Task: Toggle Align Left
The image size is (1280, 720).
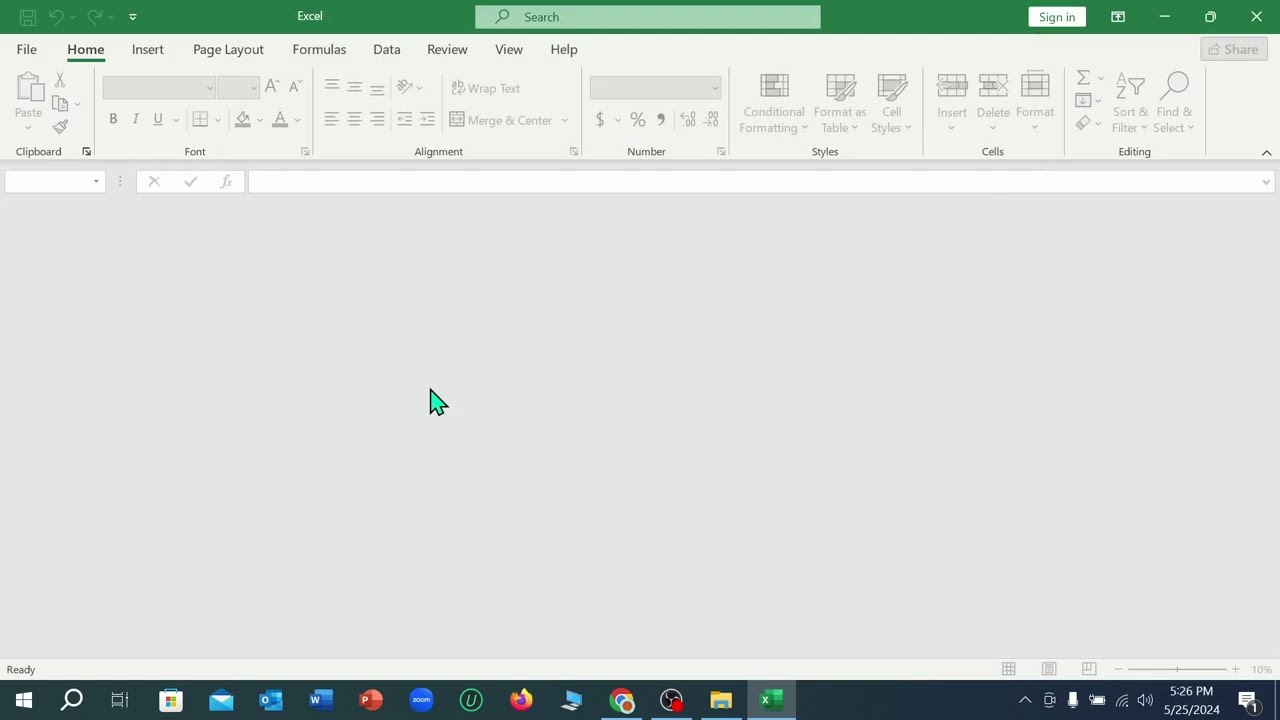Action: pos(332,120)
